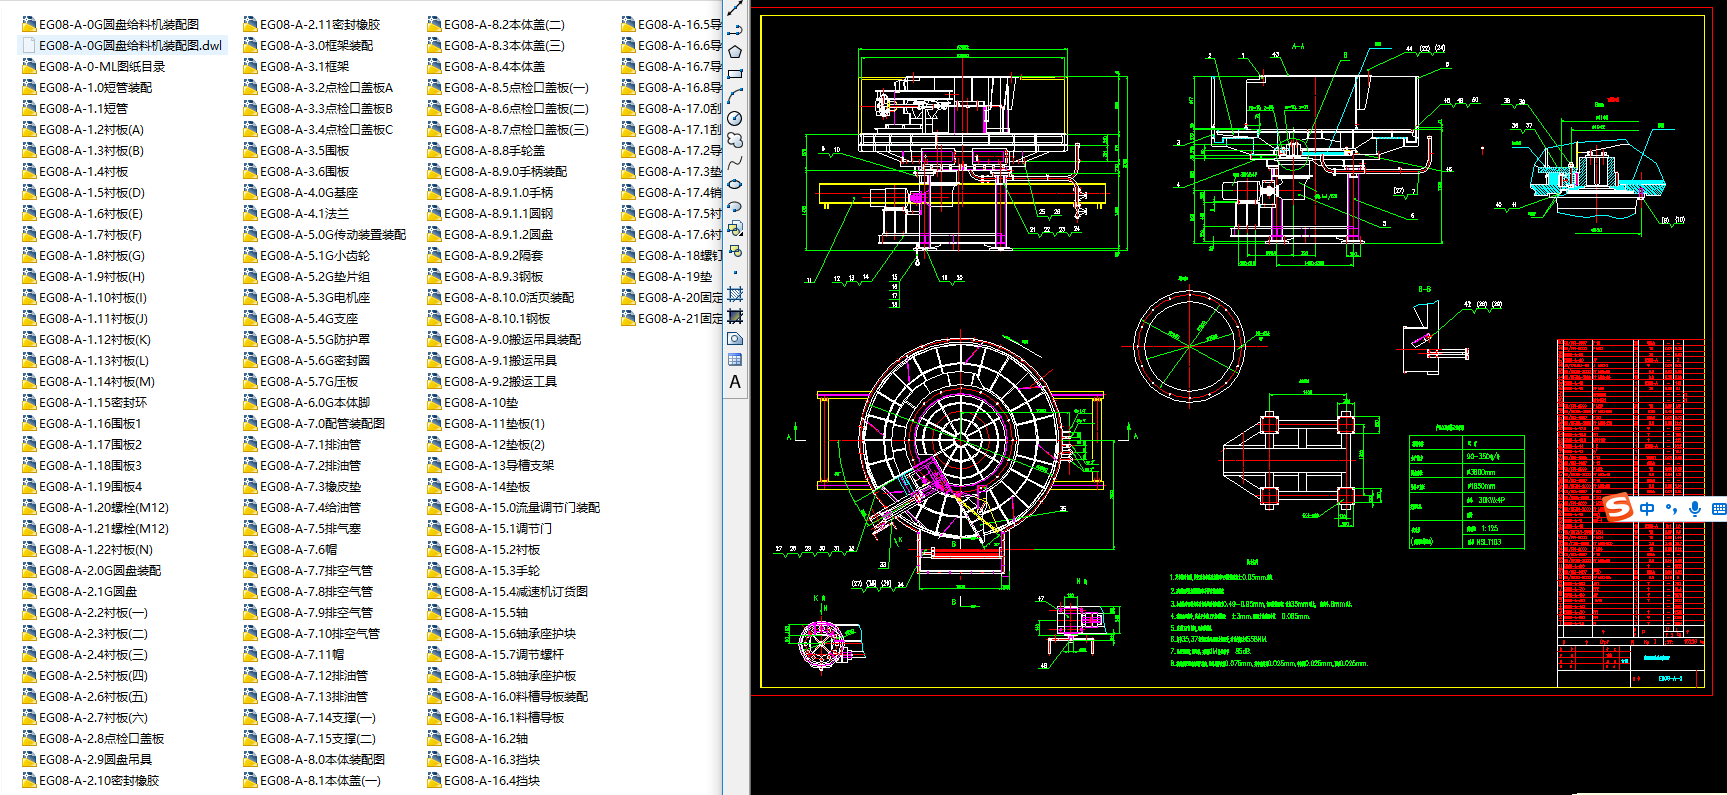Click the folder icon of EG08-A-3.5围板
Image resolution: width=1727 pixels, height=795 pixels.
(250, 150)
